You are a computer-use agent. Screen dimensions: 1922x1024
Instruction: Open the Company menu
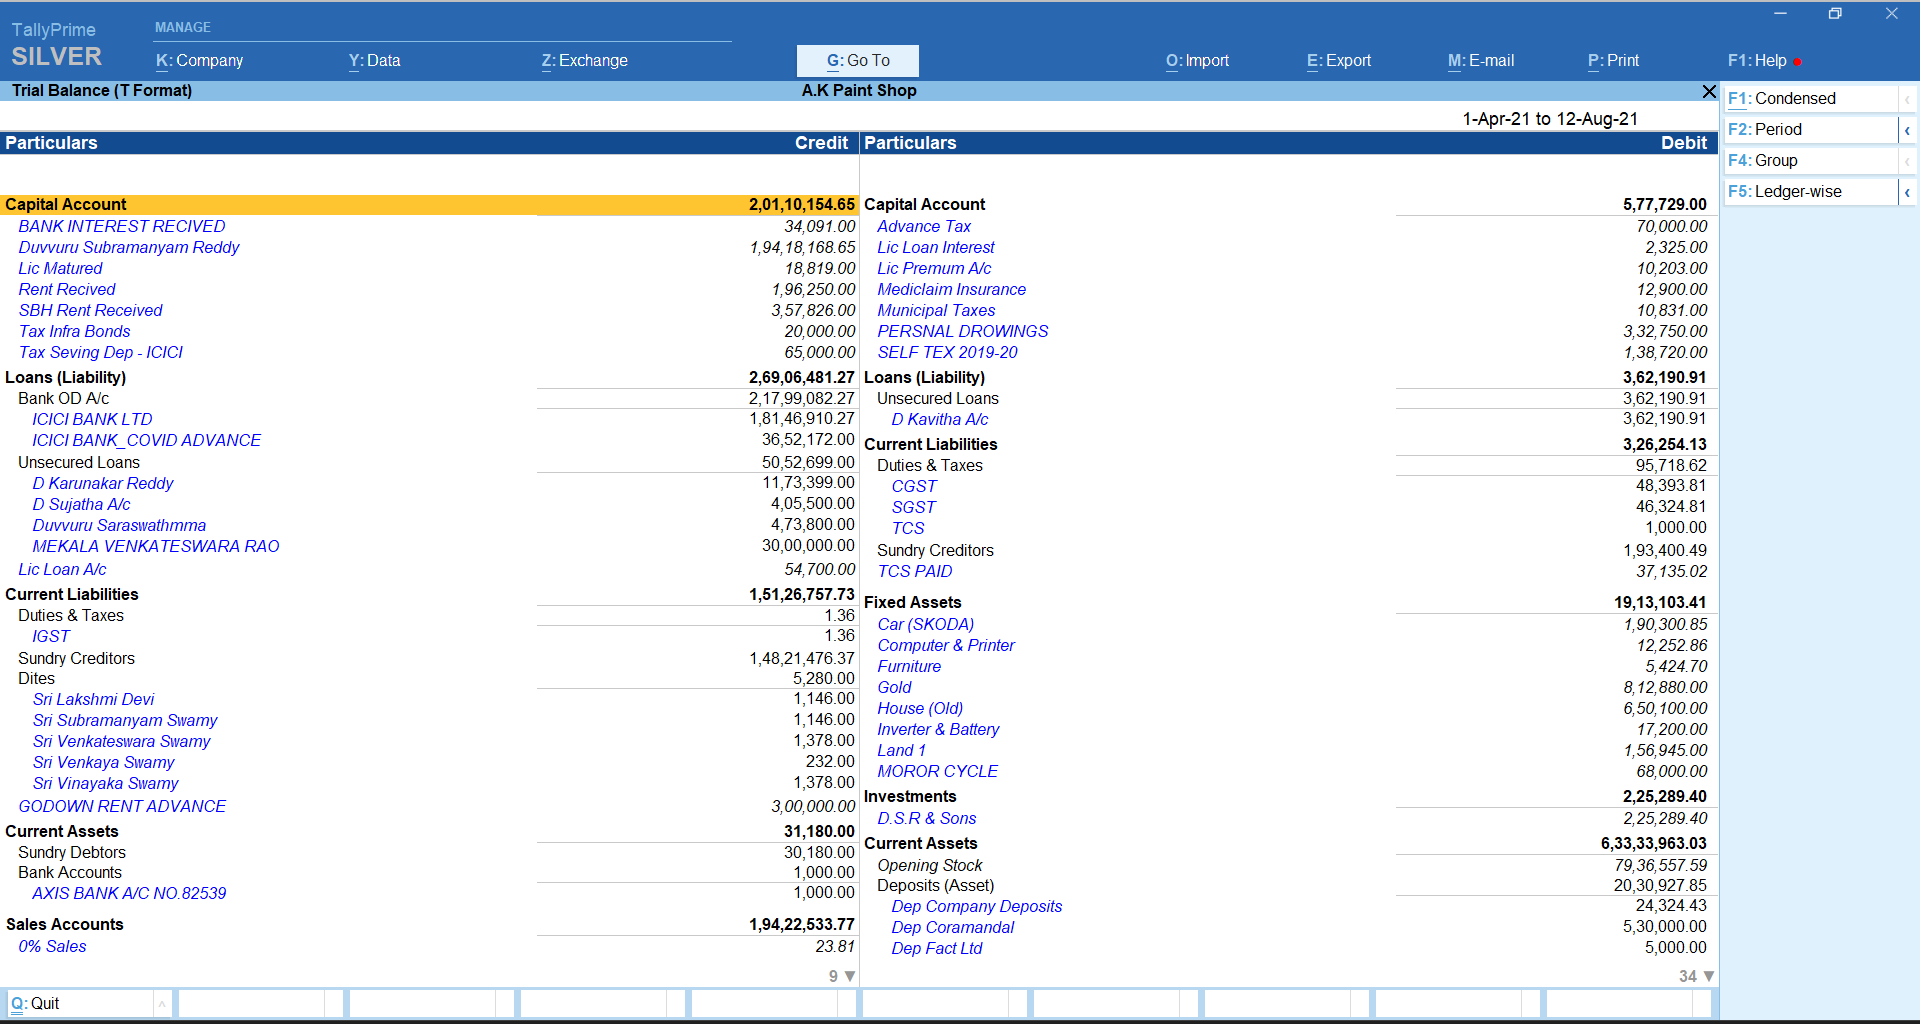tap(200, 61)
